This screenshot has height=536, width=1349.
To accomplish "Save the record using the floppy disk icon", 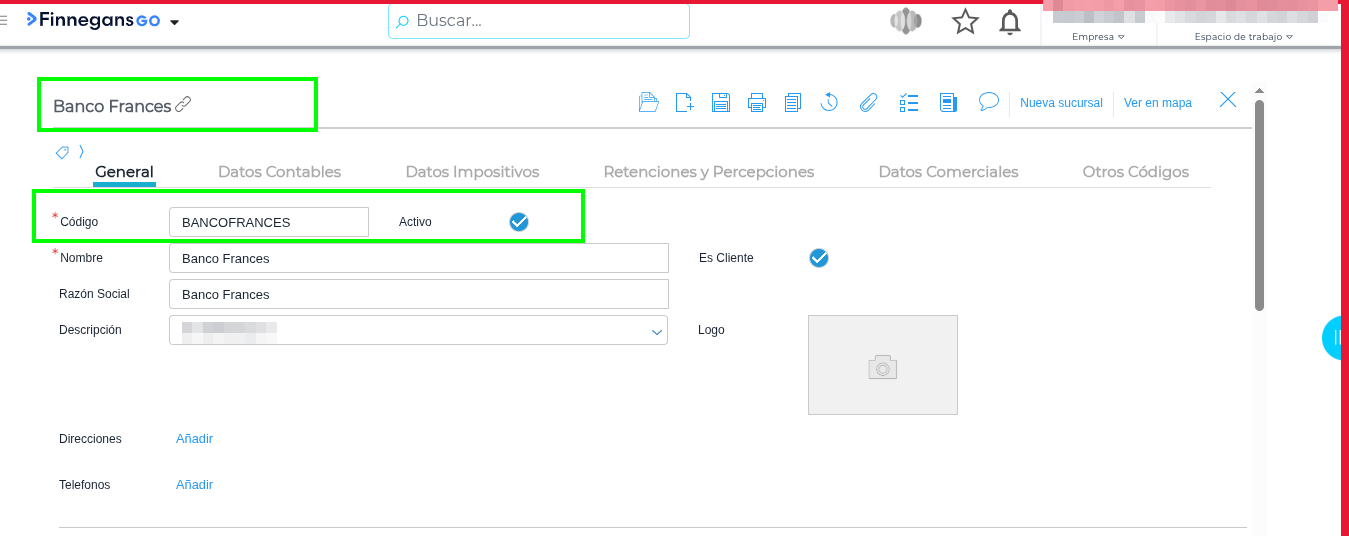I will [721, 102].
